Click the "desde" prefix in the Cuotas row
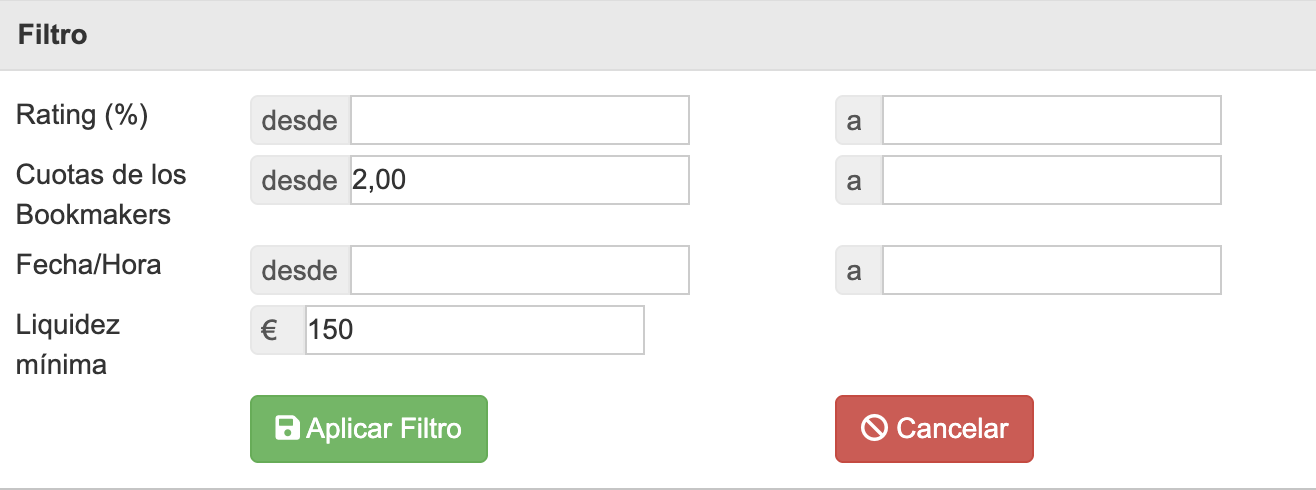This screenshot has height=490, width=1316. click(x=299, y=180)
